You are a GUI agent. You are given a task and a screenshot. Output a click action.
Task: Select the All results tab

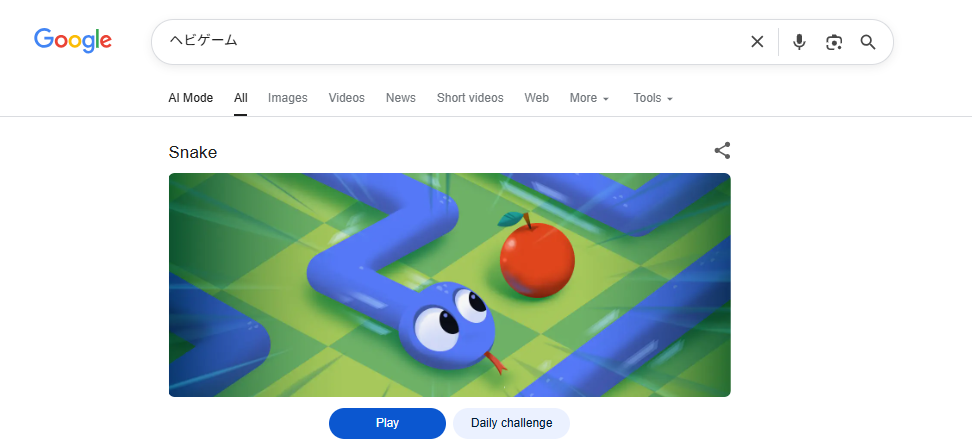click(x=241, y=98)
